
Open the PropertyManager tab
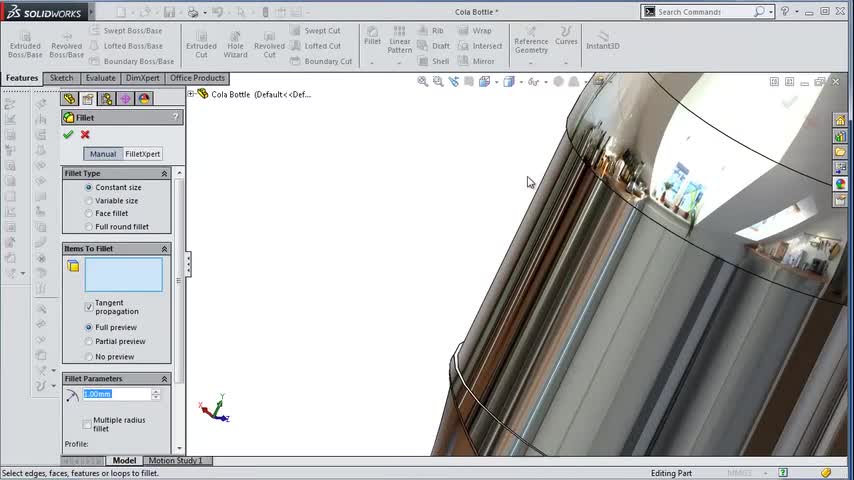(x=88, y=99)
